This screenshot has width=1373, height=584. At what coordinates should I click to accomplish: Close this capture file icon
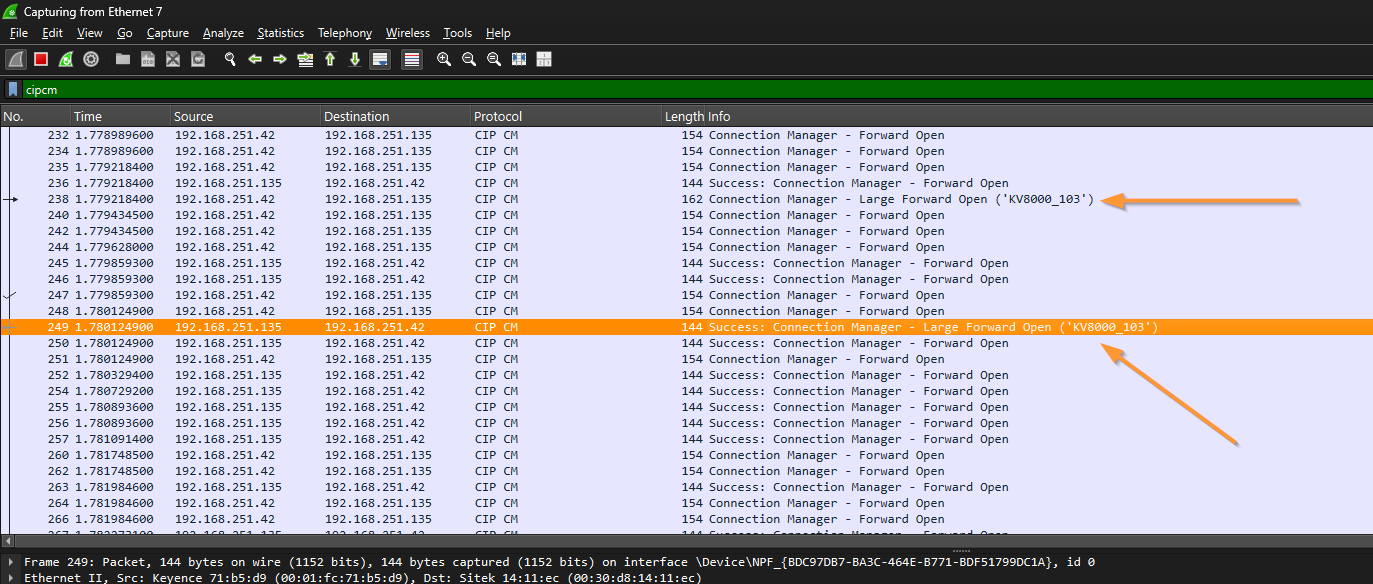173,59
